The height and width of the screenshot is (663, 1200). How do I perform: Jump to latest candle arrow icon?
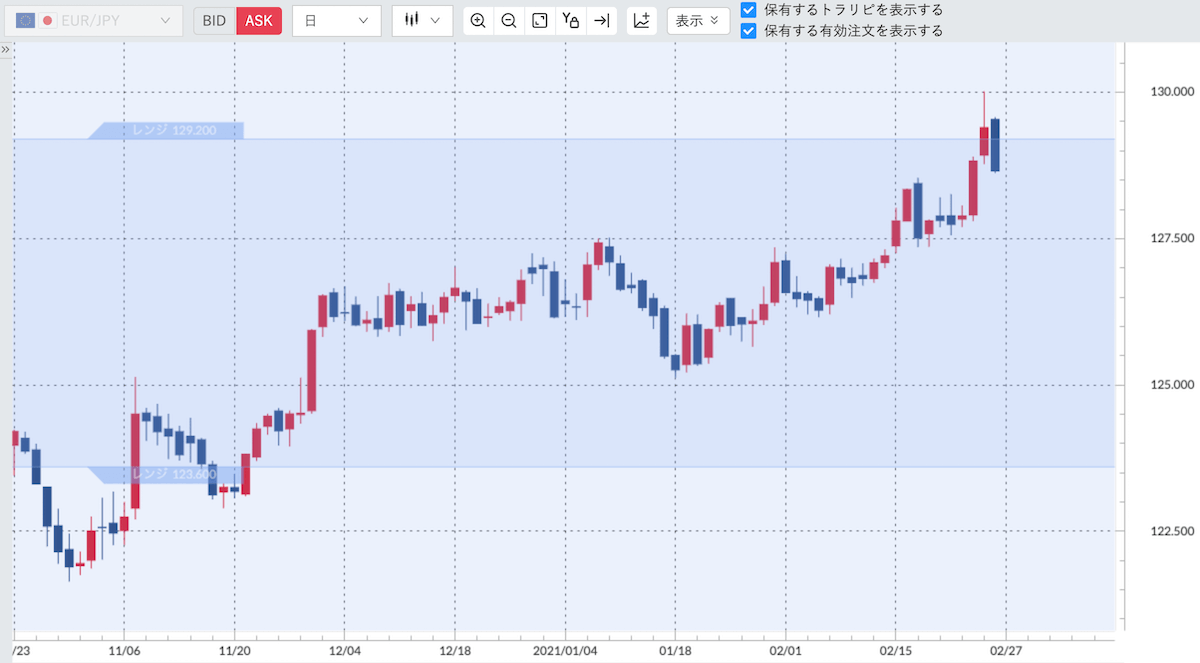[601, 20]
